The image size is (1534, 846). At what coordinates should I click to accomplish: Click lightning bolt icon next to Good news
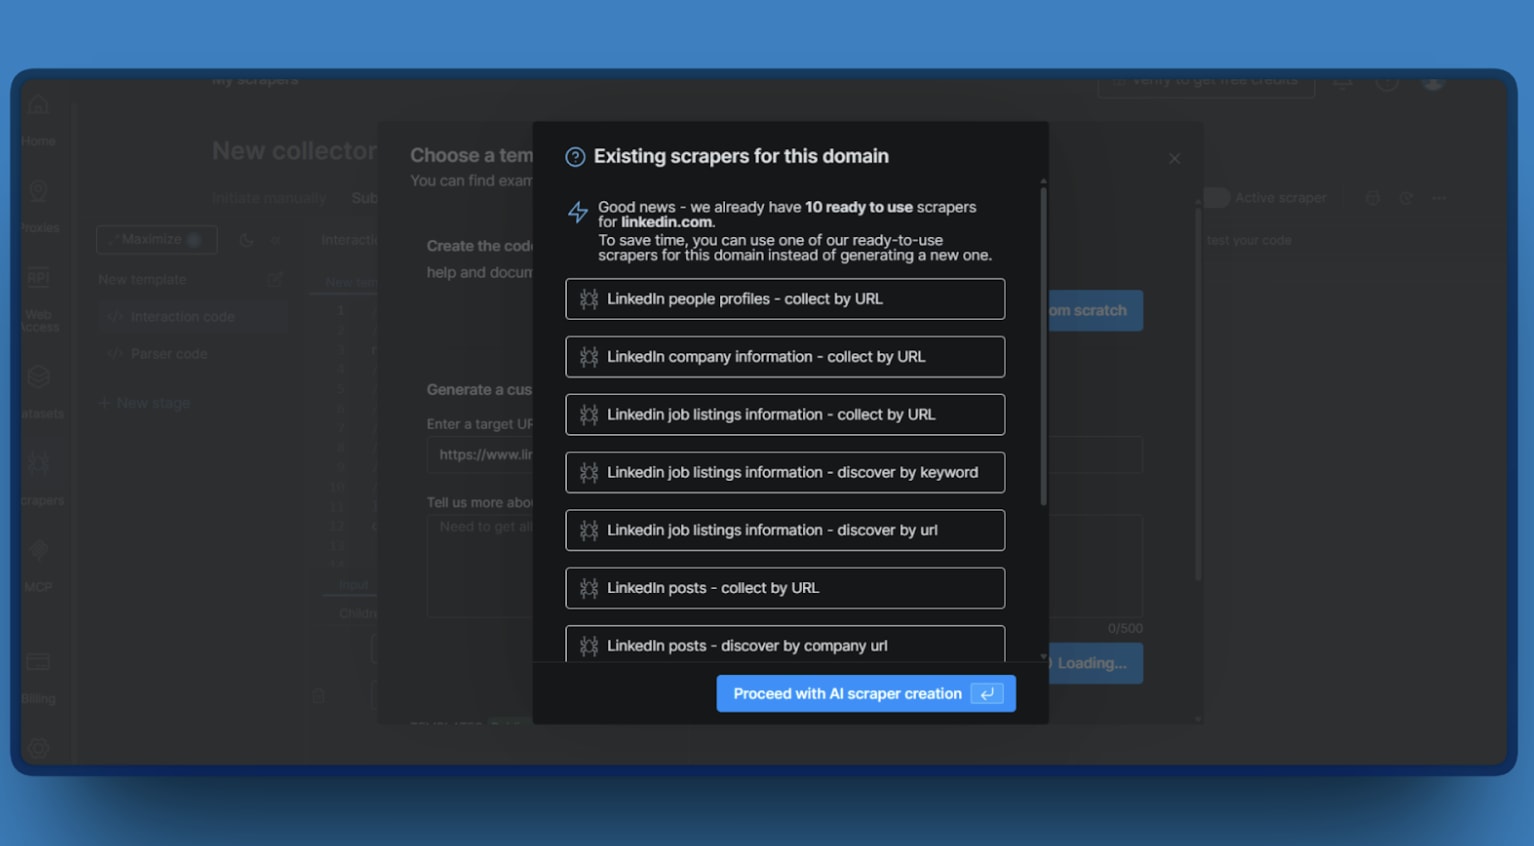coord(578,212)
